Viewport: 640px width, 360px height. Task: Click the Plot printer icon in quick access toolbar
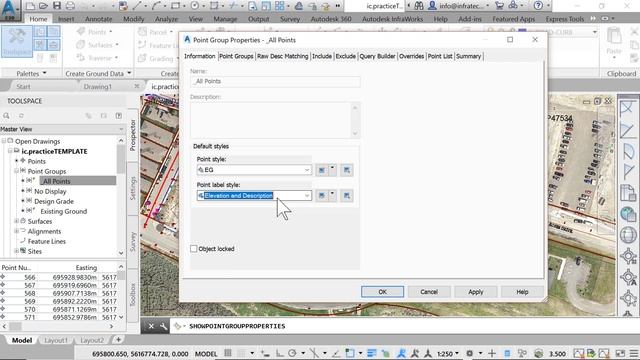70,6
